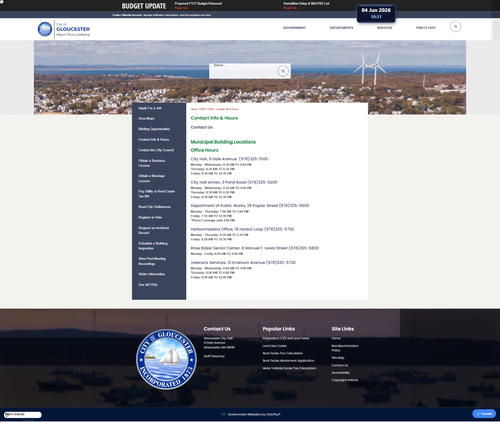The height and width of the screenshot is (422, 500).
Task: Click Boat Excise Tax Calculation footer link
Action: point(283,353)
